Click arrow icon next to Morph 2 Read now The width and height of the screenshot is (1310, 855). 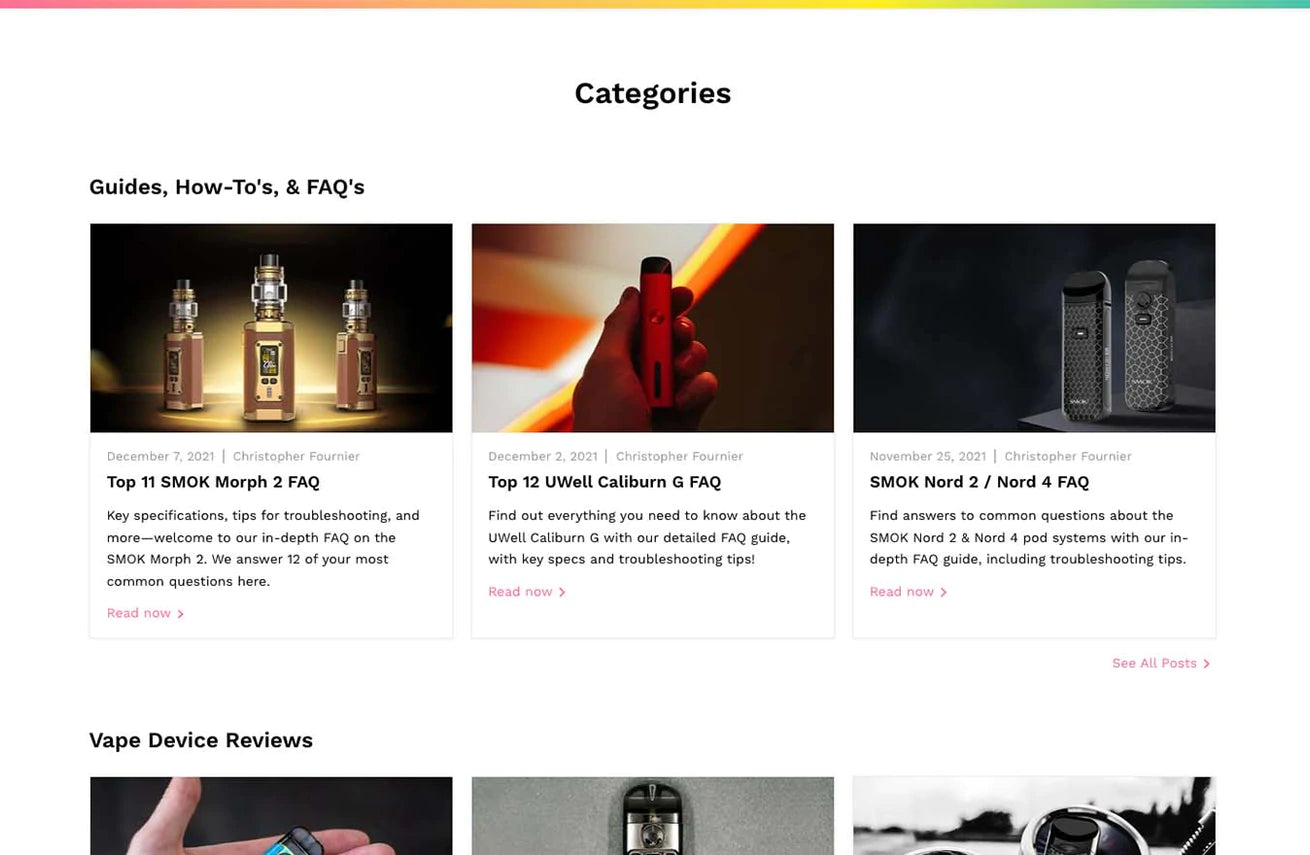pos(180,614)
